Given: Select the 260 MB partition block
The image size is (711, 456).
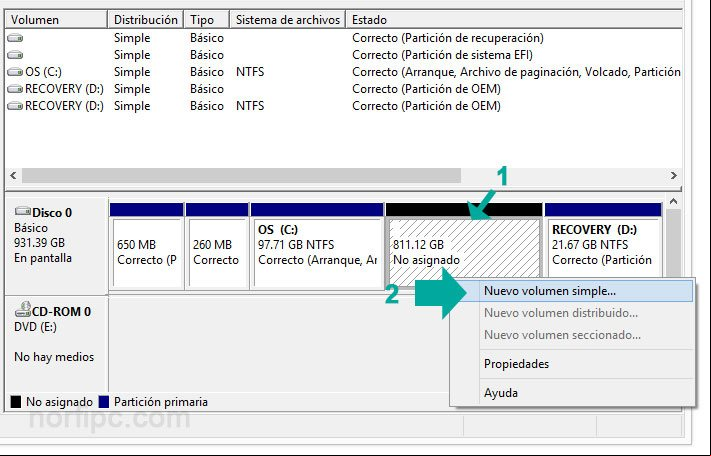Looking at the screenshot, I should (217, 245).
